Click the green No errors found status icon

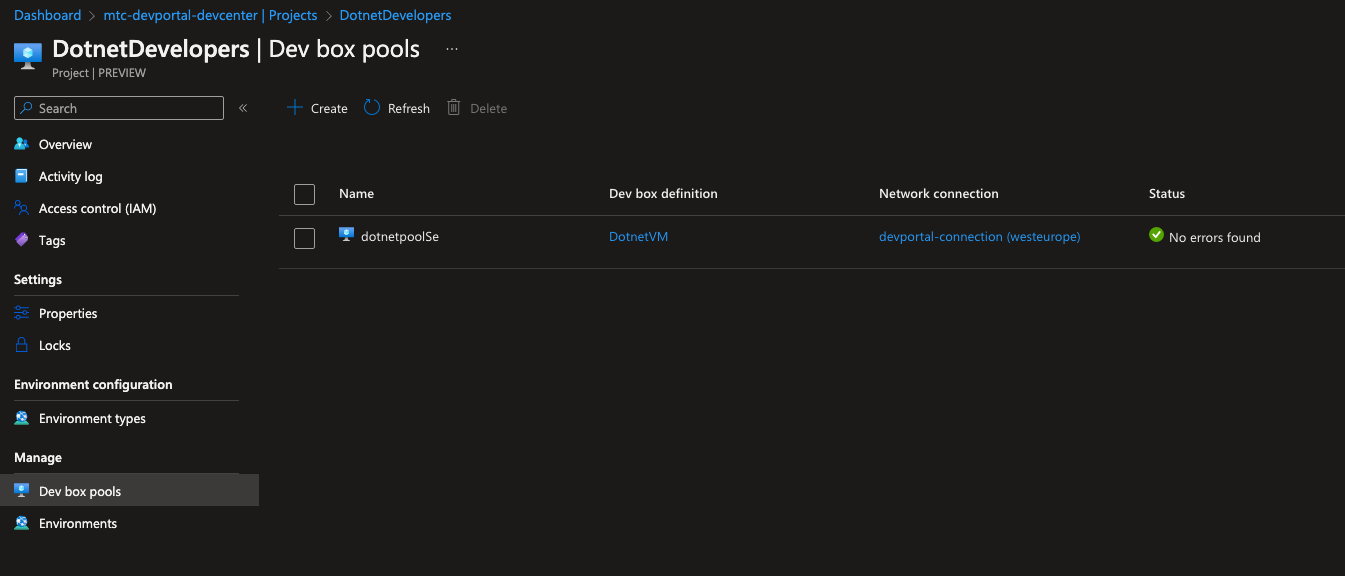1157,235
